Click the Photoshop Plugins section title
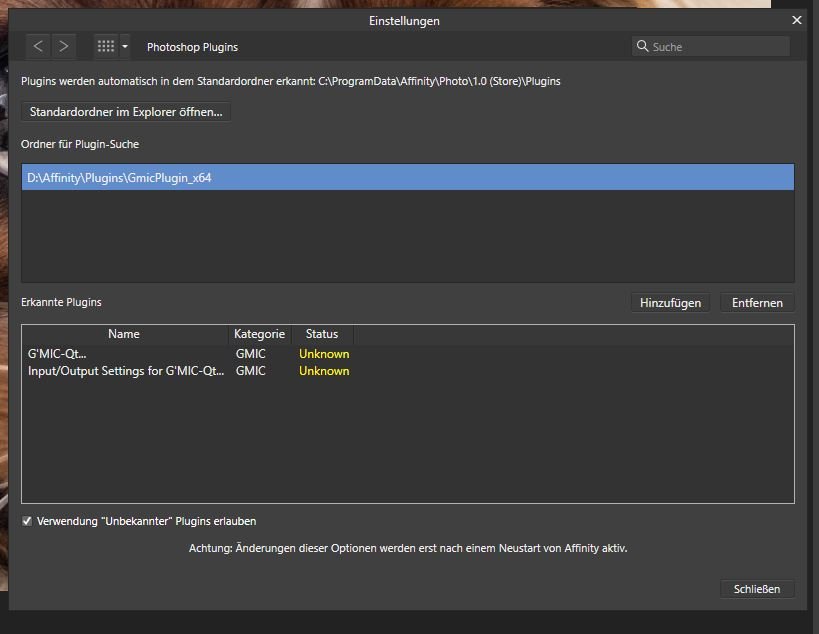This screenshot has width=819, height=634. [192, 47]
